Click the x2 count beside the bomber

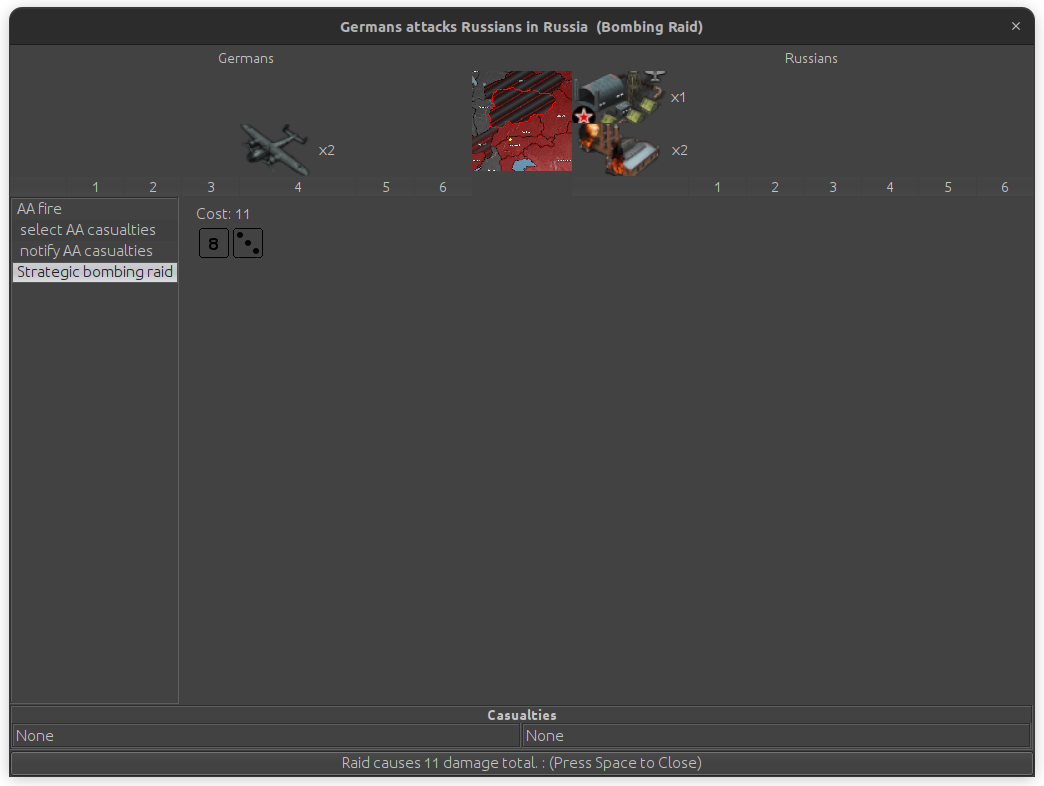(326, 150)
